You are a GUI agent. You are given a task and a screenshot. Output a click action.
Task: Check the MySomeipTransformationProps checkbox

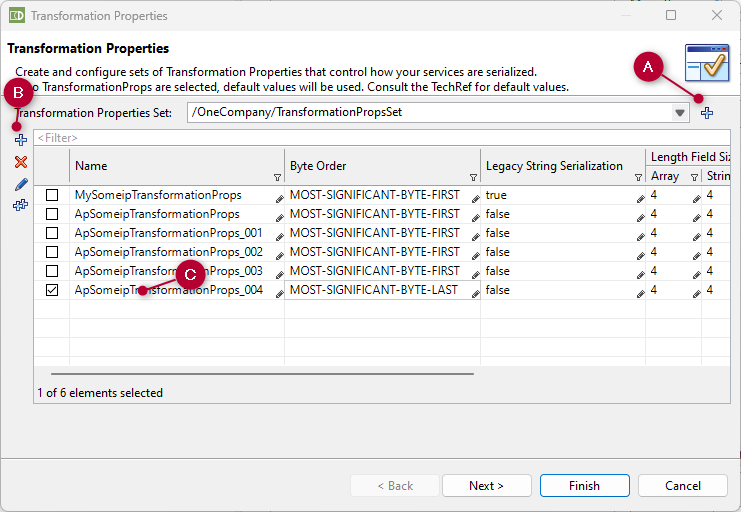coord(52,195)
